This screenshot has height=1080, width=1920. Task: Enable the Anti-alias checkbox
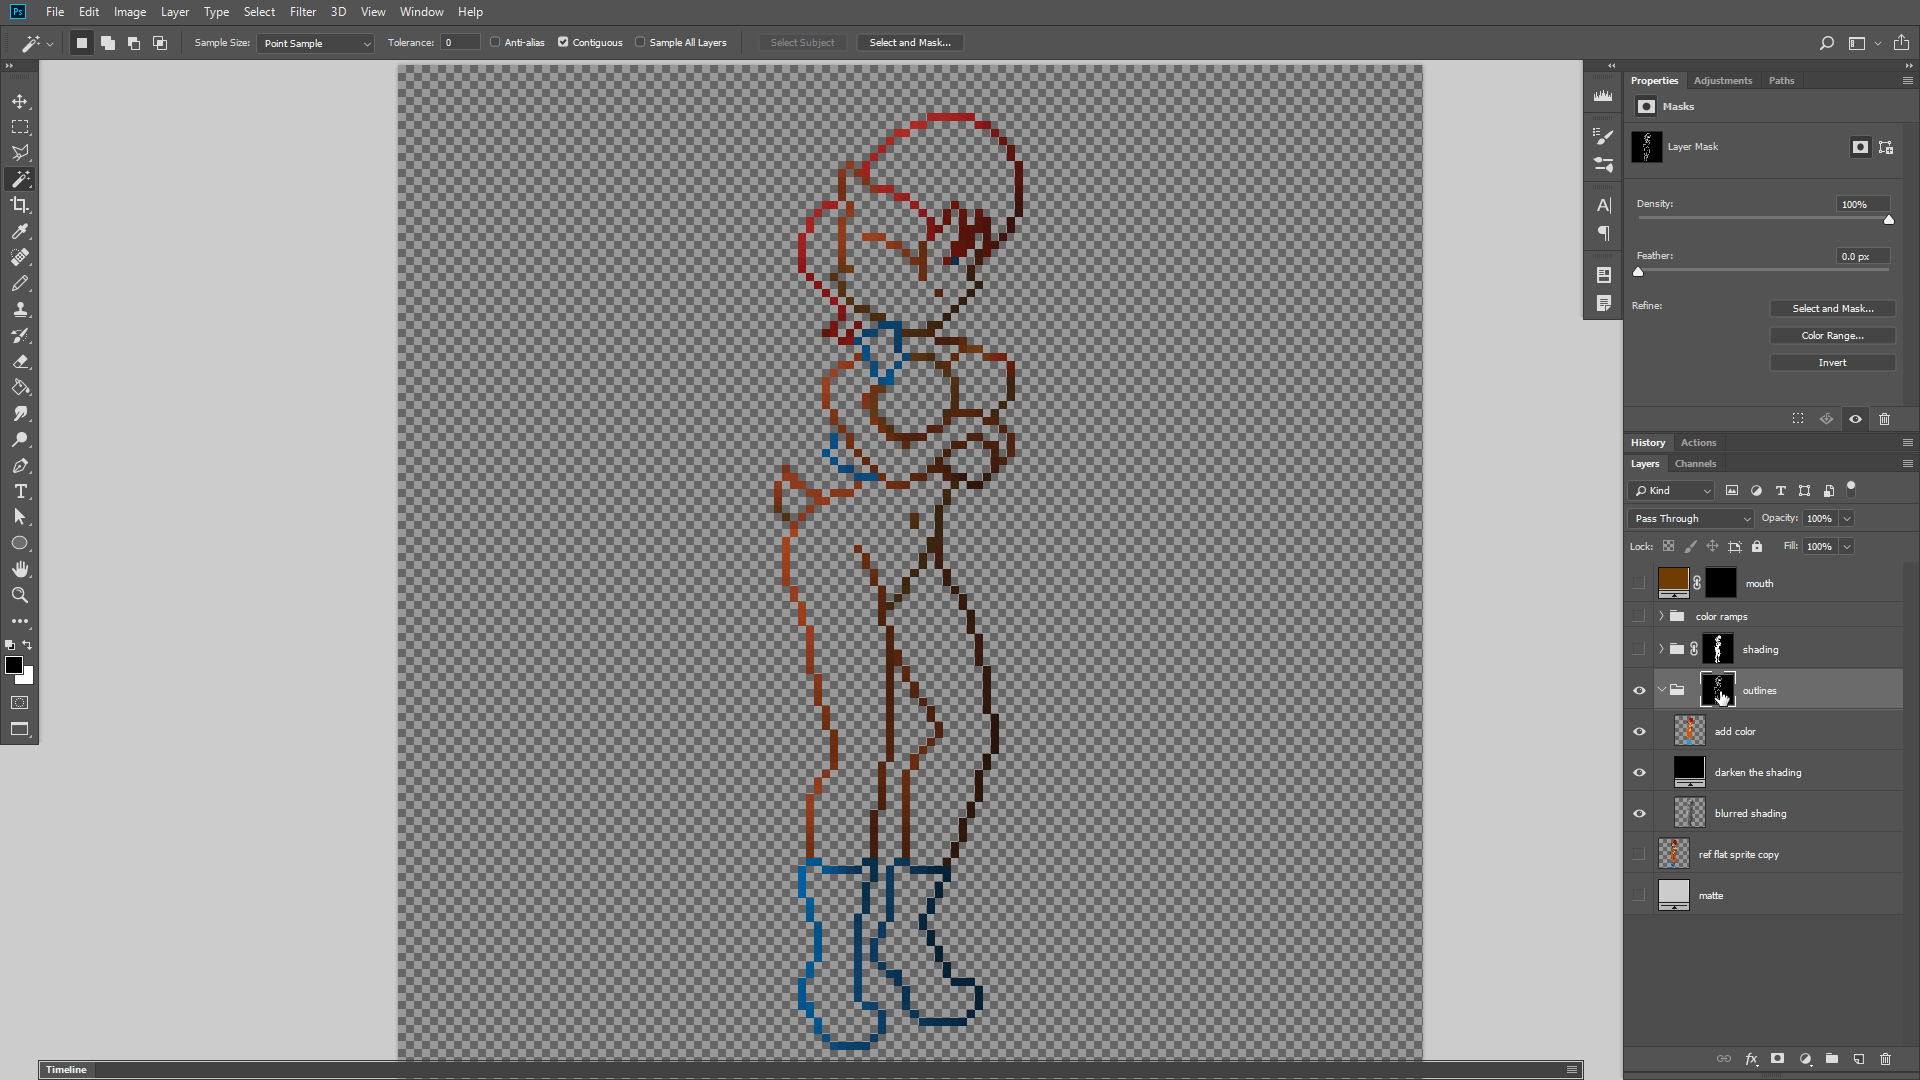pos(495,42)
